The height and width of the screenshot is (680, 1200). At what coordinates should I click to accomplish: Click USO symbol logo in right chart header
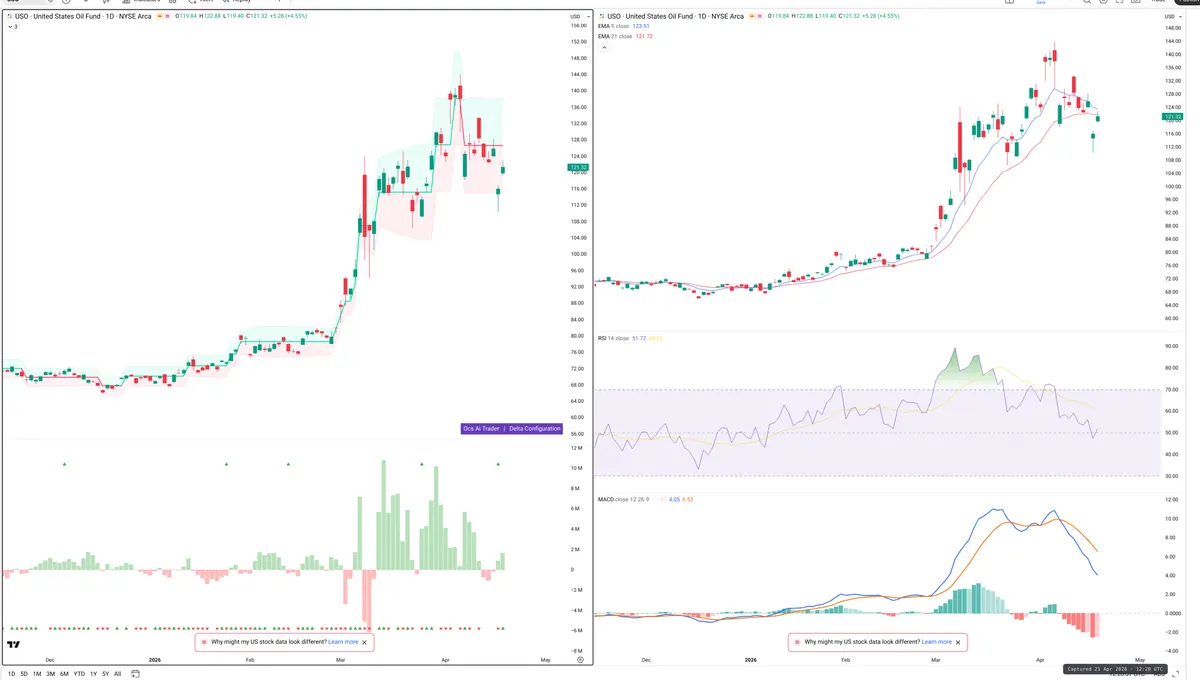click(601, 16)
